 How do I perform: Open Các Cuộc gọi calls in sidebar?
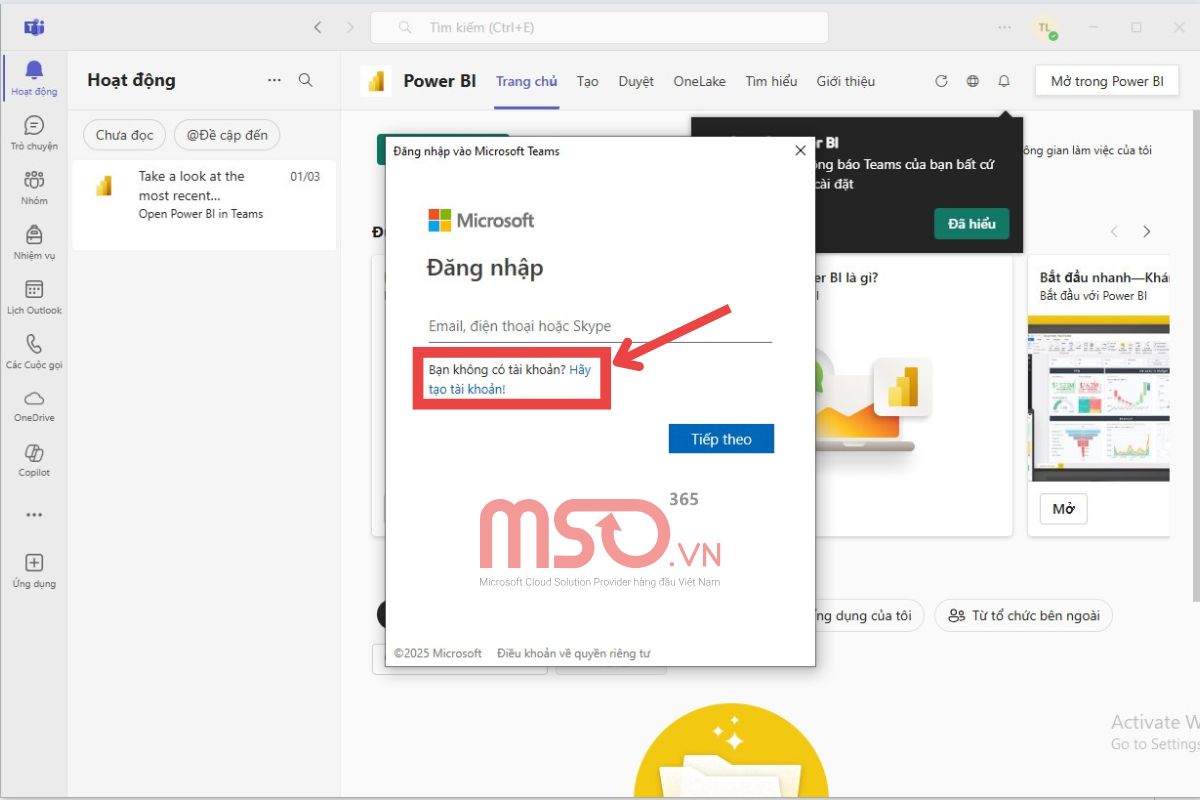[34, 351]
